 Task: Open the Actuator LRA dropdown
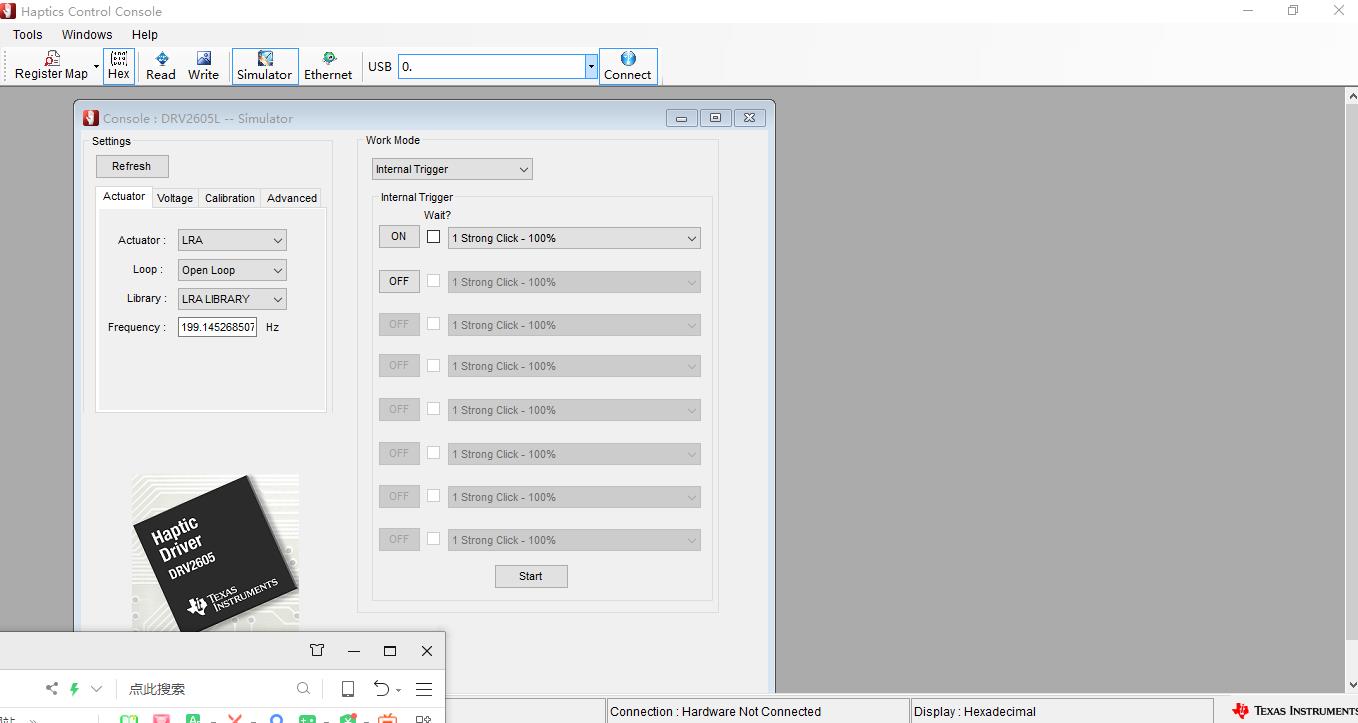(232, 240)
